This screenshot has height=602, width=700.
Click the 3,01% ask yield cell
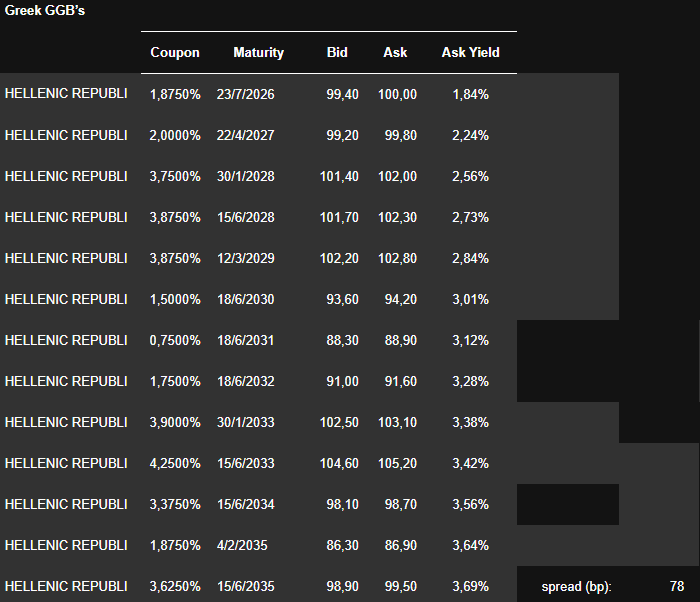click(x=470, y=299)
